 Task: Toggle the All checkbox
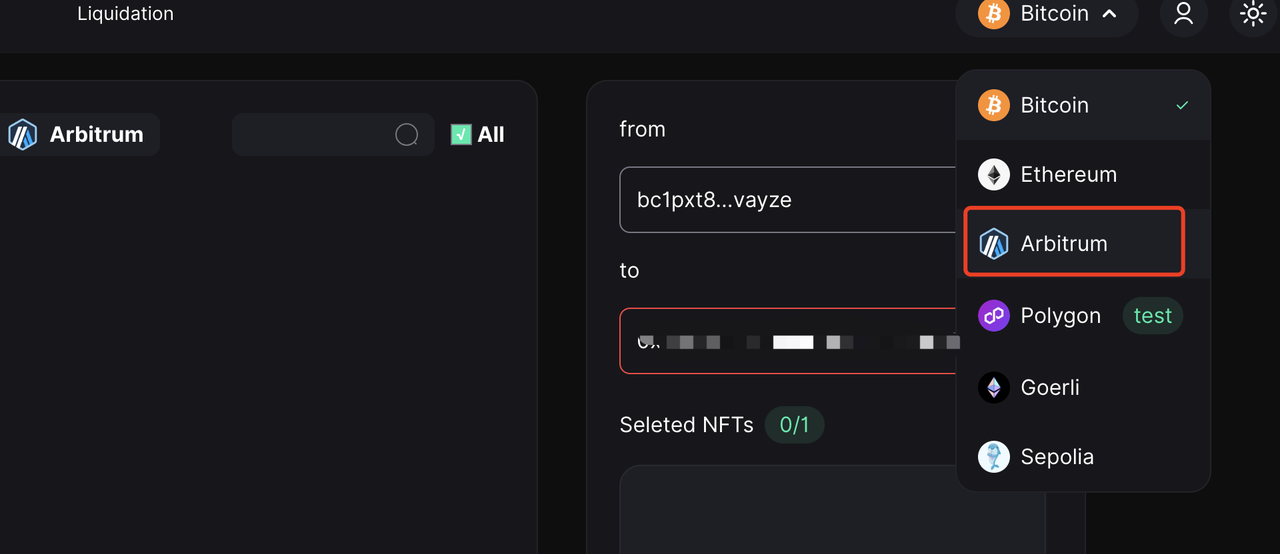point(461,134)
